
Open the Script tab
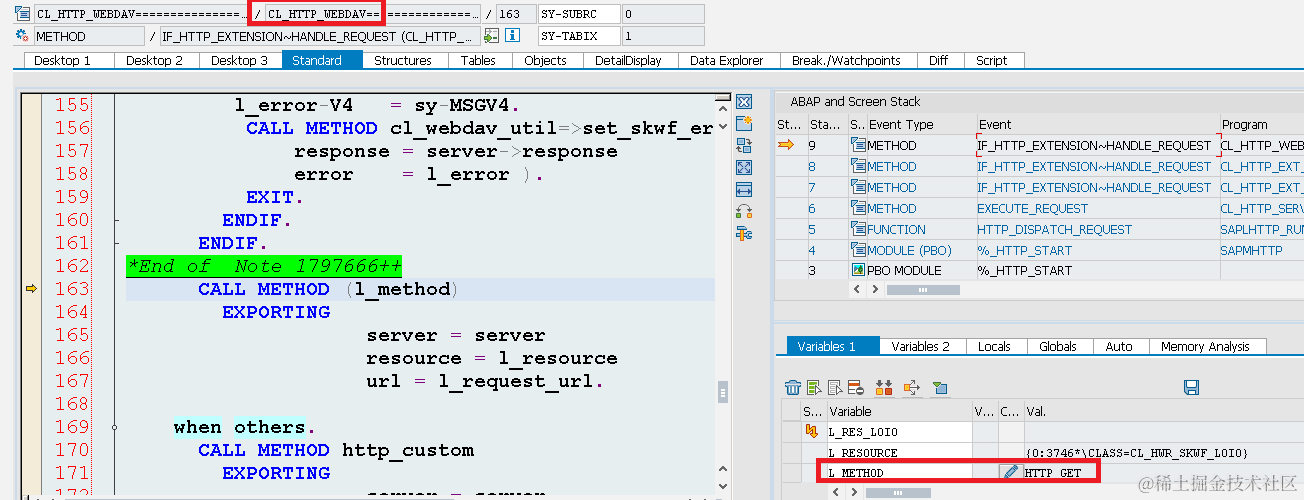pyautogui.click(x=991, y=60)
